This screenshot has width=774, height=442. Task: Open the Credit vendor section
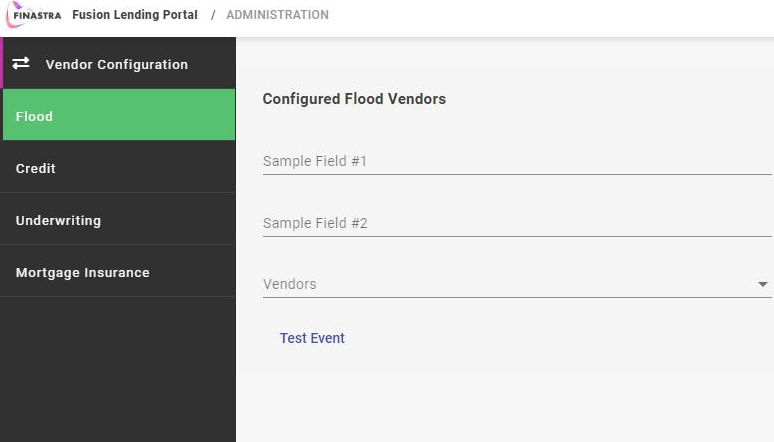[x=118, y=169]
